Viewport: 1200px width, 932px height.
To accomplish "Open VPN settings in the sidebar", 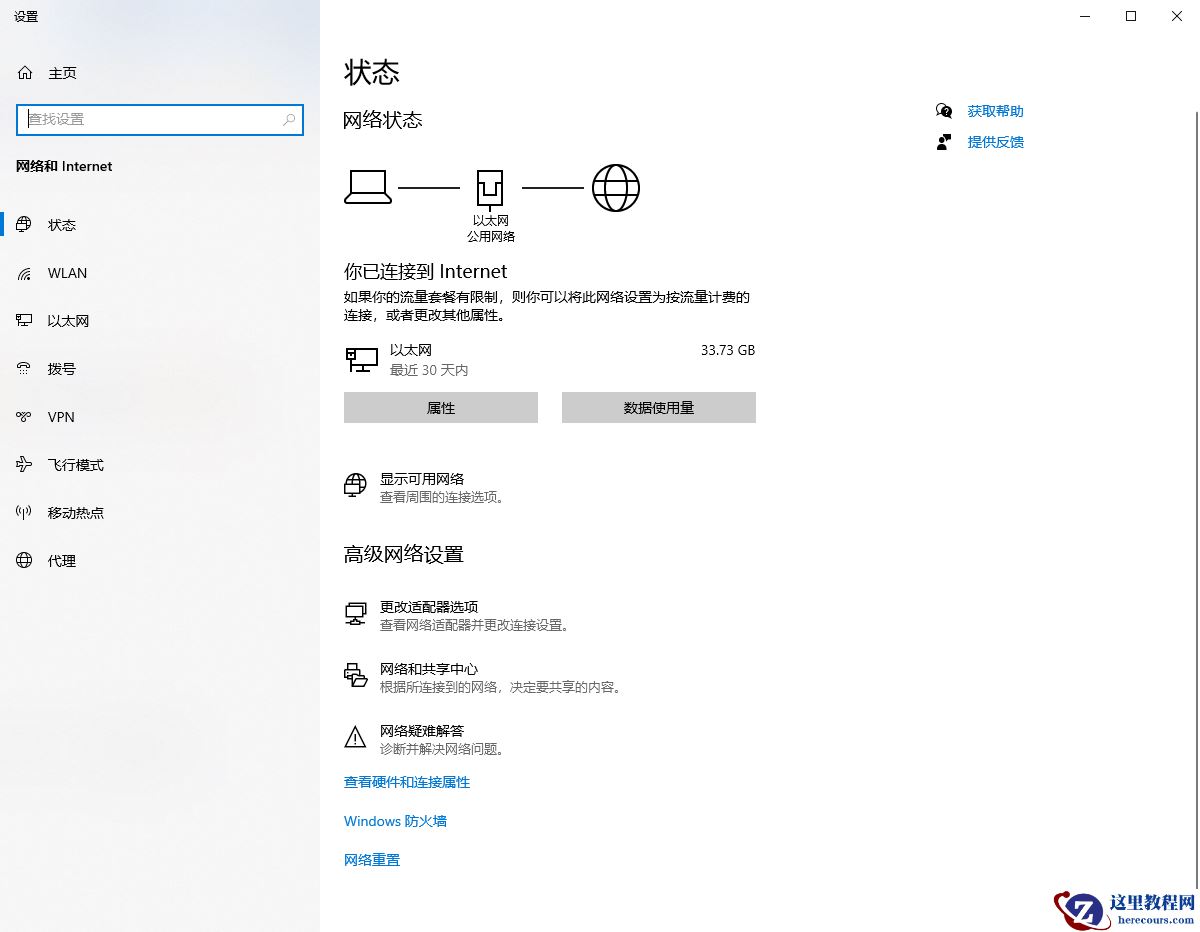I will tap(60, 416).
